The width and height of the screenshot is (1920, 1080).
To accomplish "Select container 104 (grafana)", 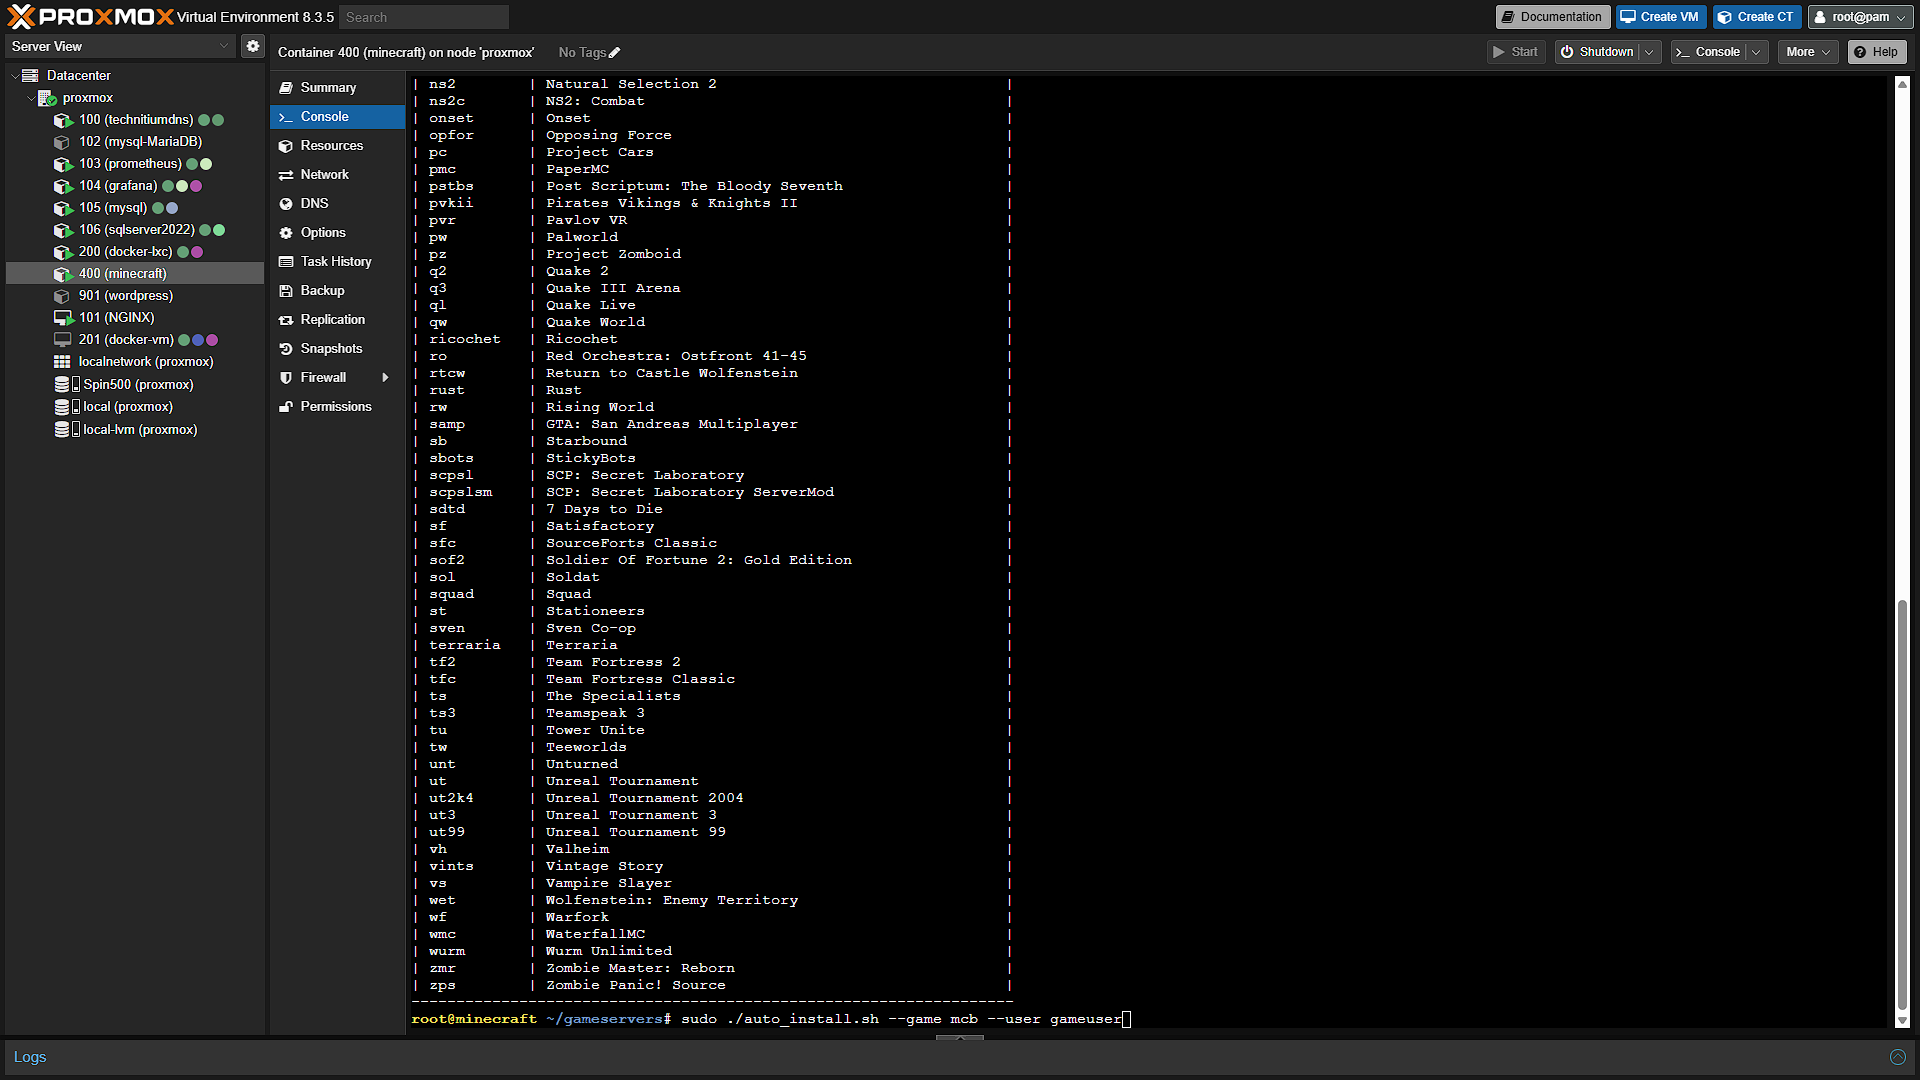I will click(118, 186).
